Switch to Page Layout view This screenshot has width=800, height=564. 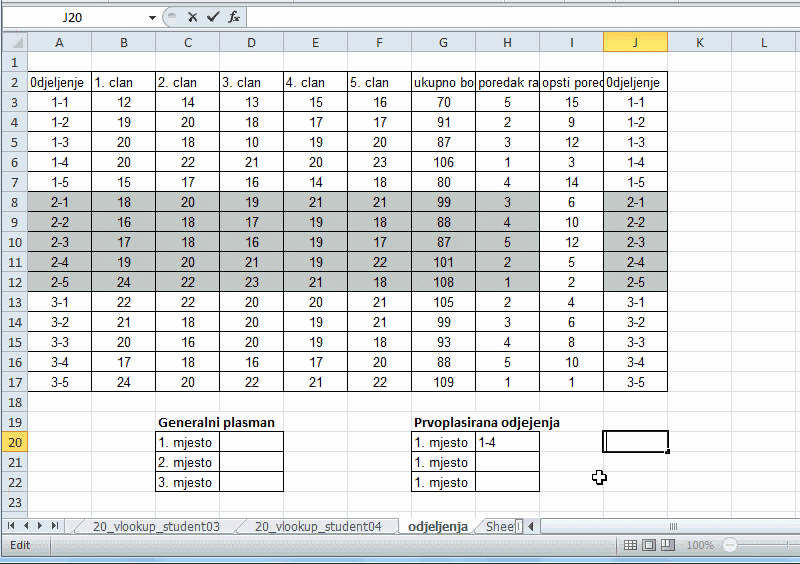point(649,545)
